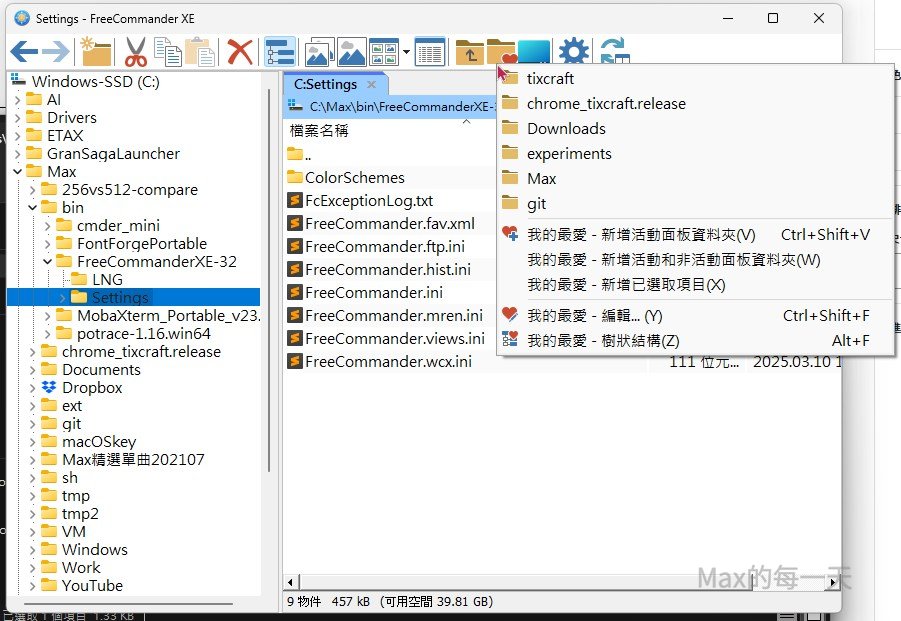Click the favorites folder heart toolbar icon
Screen dimensions: 901x621
click(x=501, y=52)
